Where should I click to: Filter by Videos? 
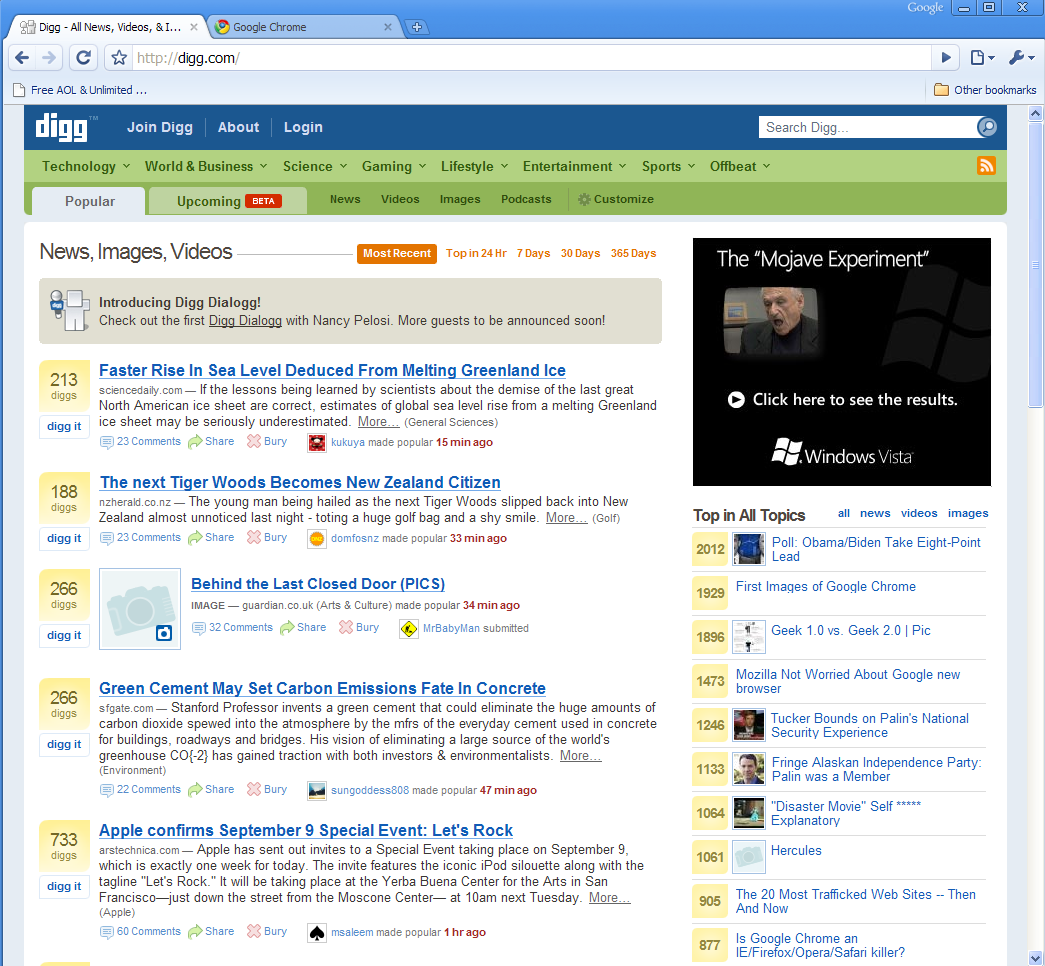[400, 199]
